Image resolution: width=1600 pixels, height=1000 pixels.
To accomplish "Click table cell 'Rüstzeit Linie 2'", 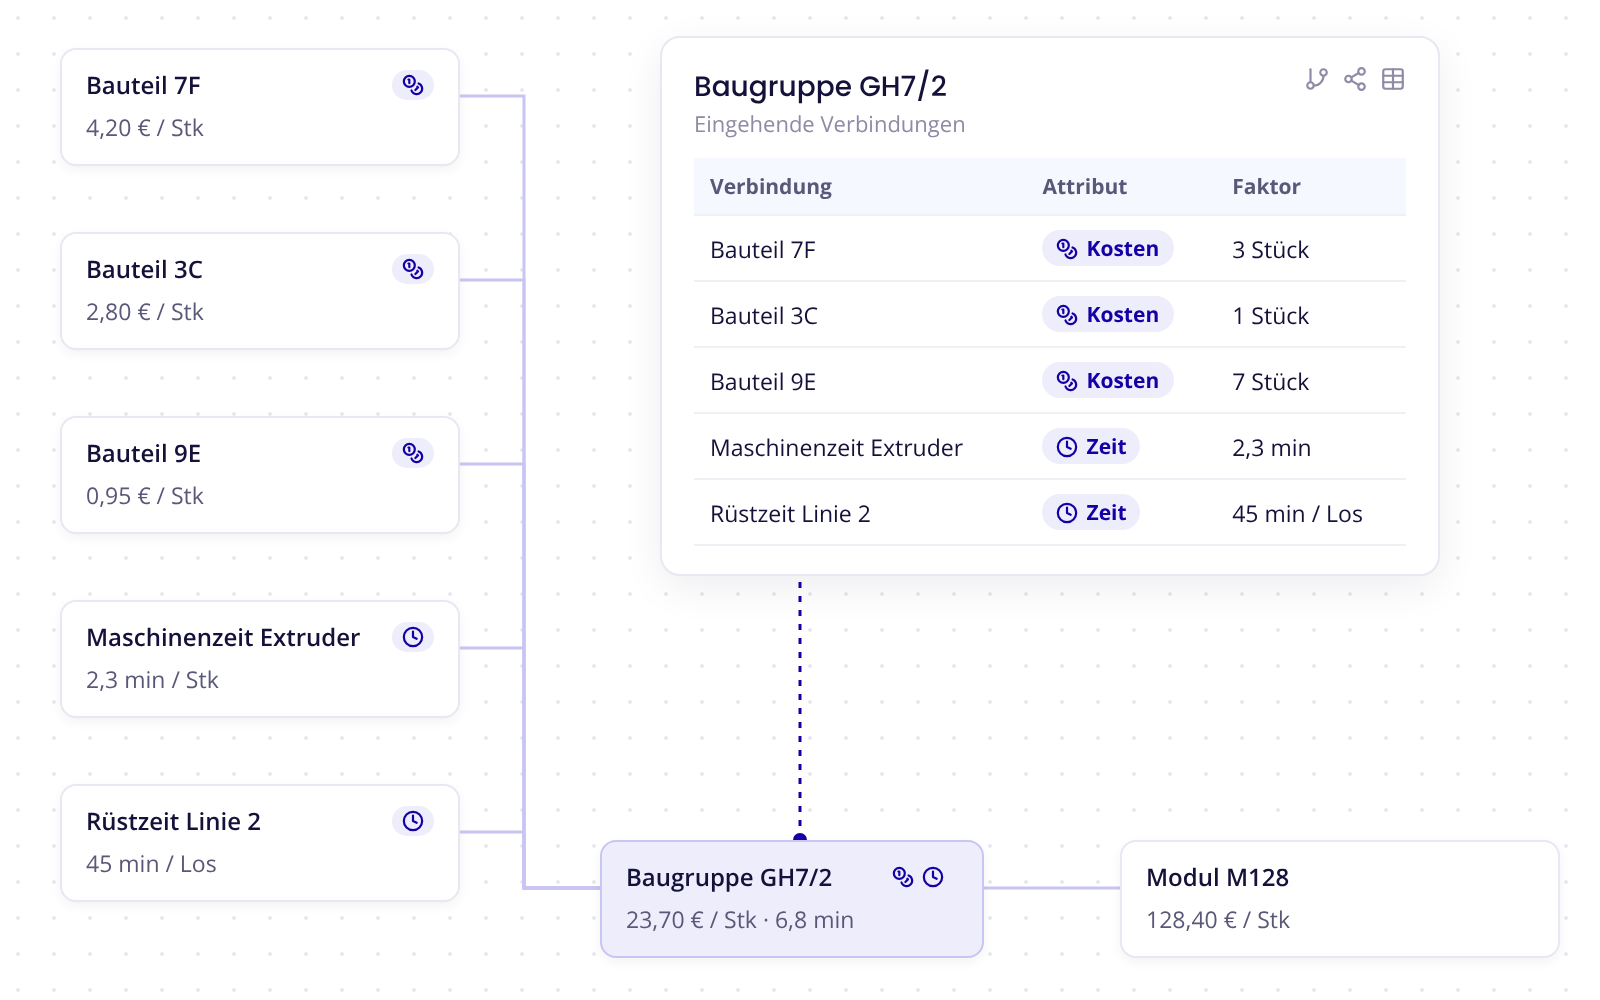I will [790, 514].
